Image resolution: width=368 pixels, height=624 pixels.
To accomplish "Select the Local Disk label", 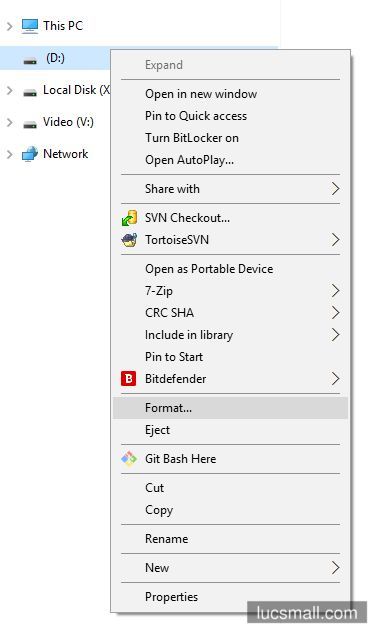I will 76,90.
